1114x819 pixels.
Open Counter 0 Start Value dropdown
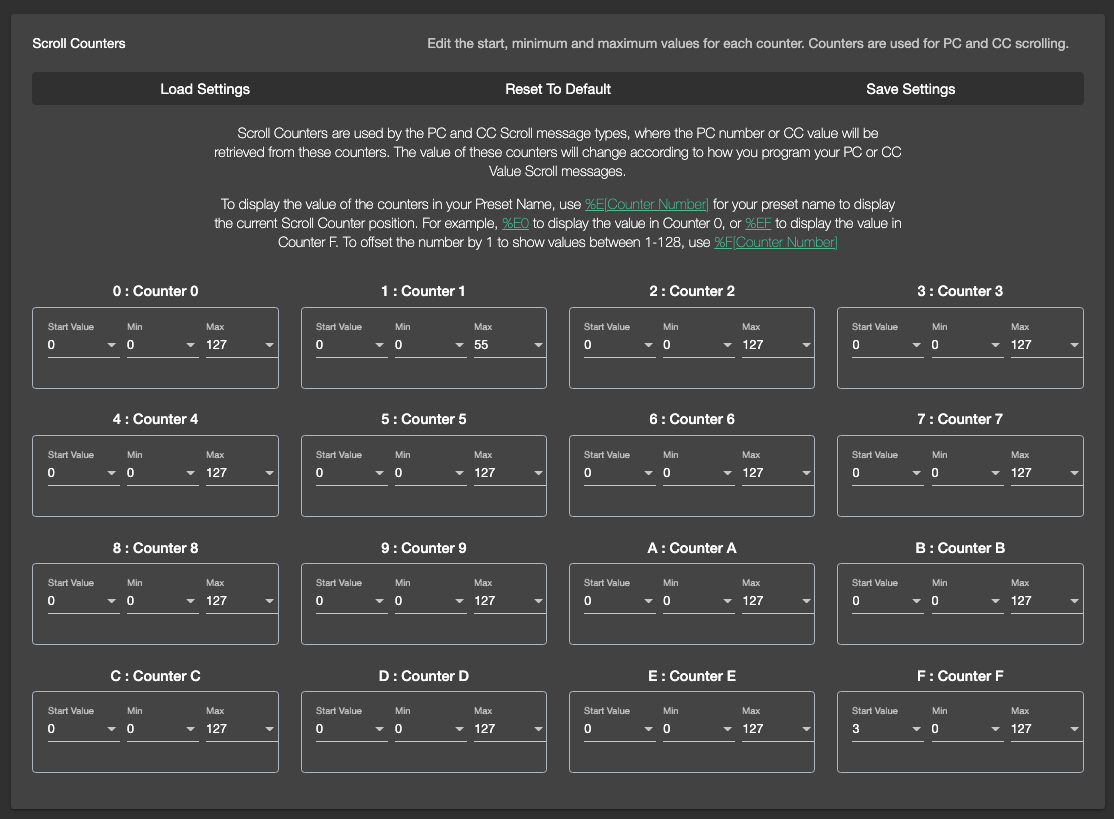(83, 345)
